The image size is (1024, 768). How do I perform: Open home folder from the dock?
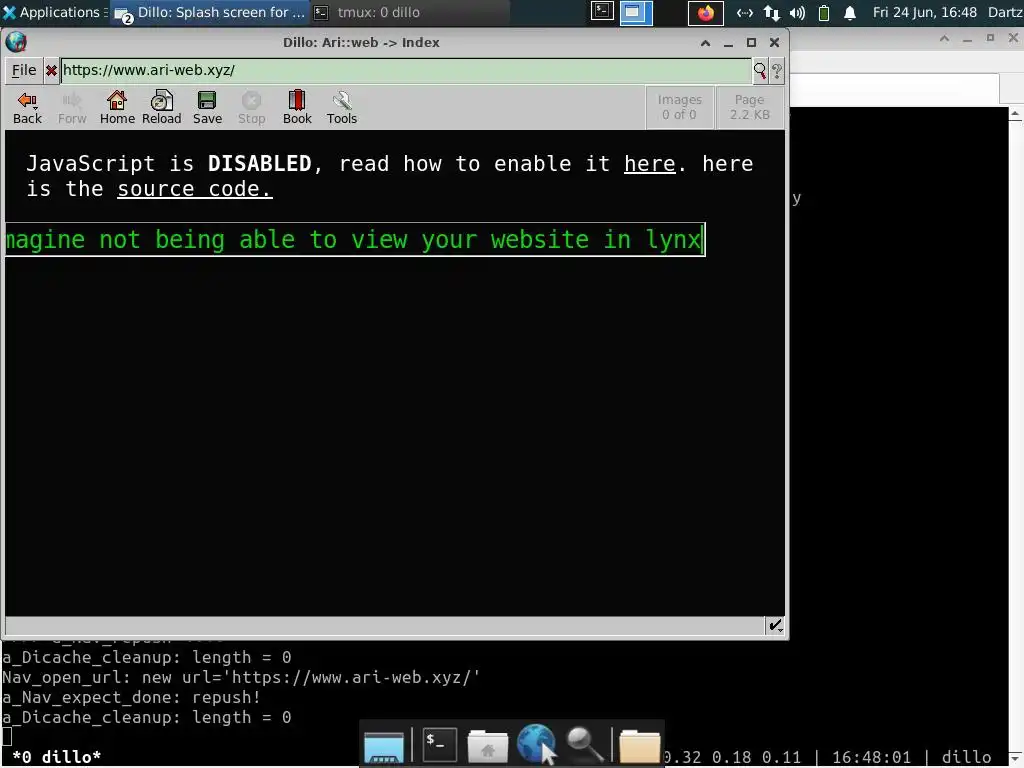point(487,746)
